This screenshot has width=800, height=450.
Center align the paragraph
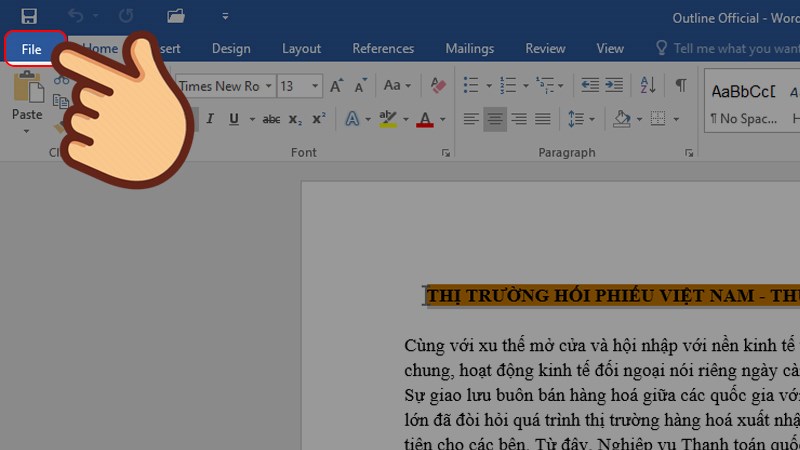494,119
